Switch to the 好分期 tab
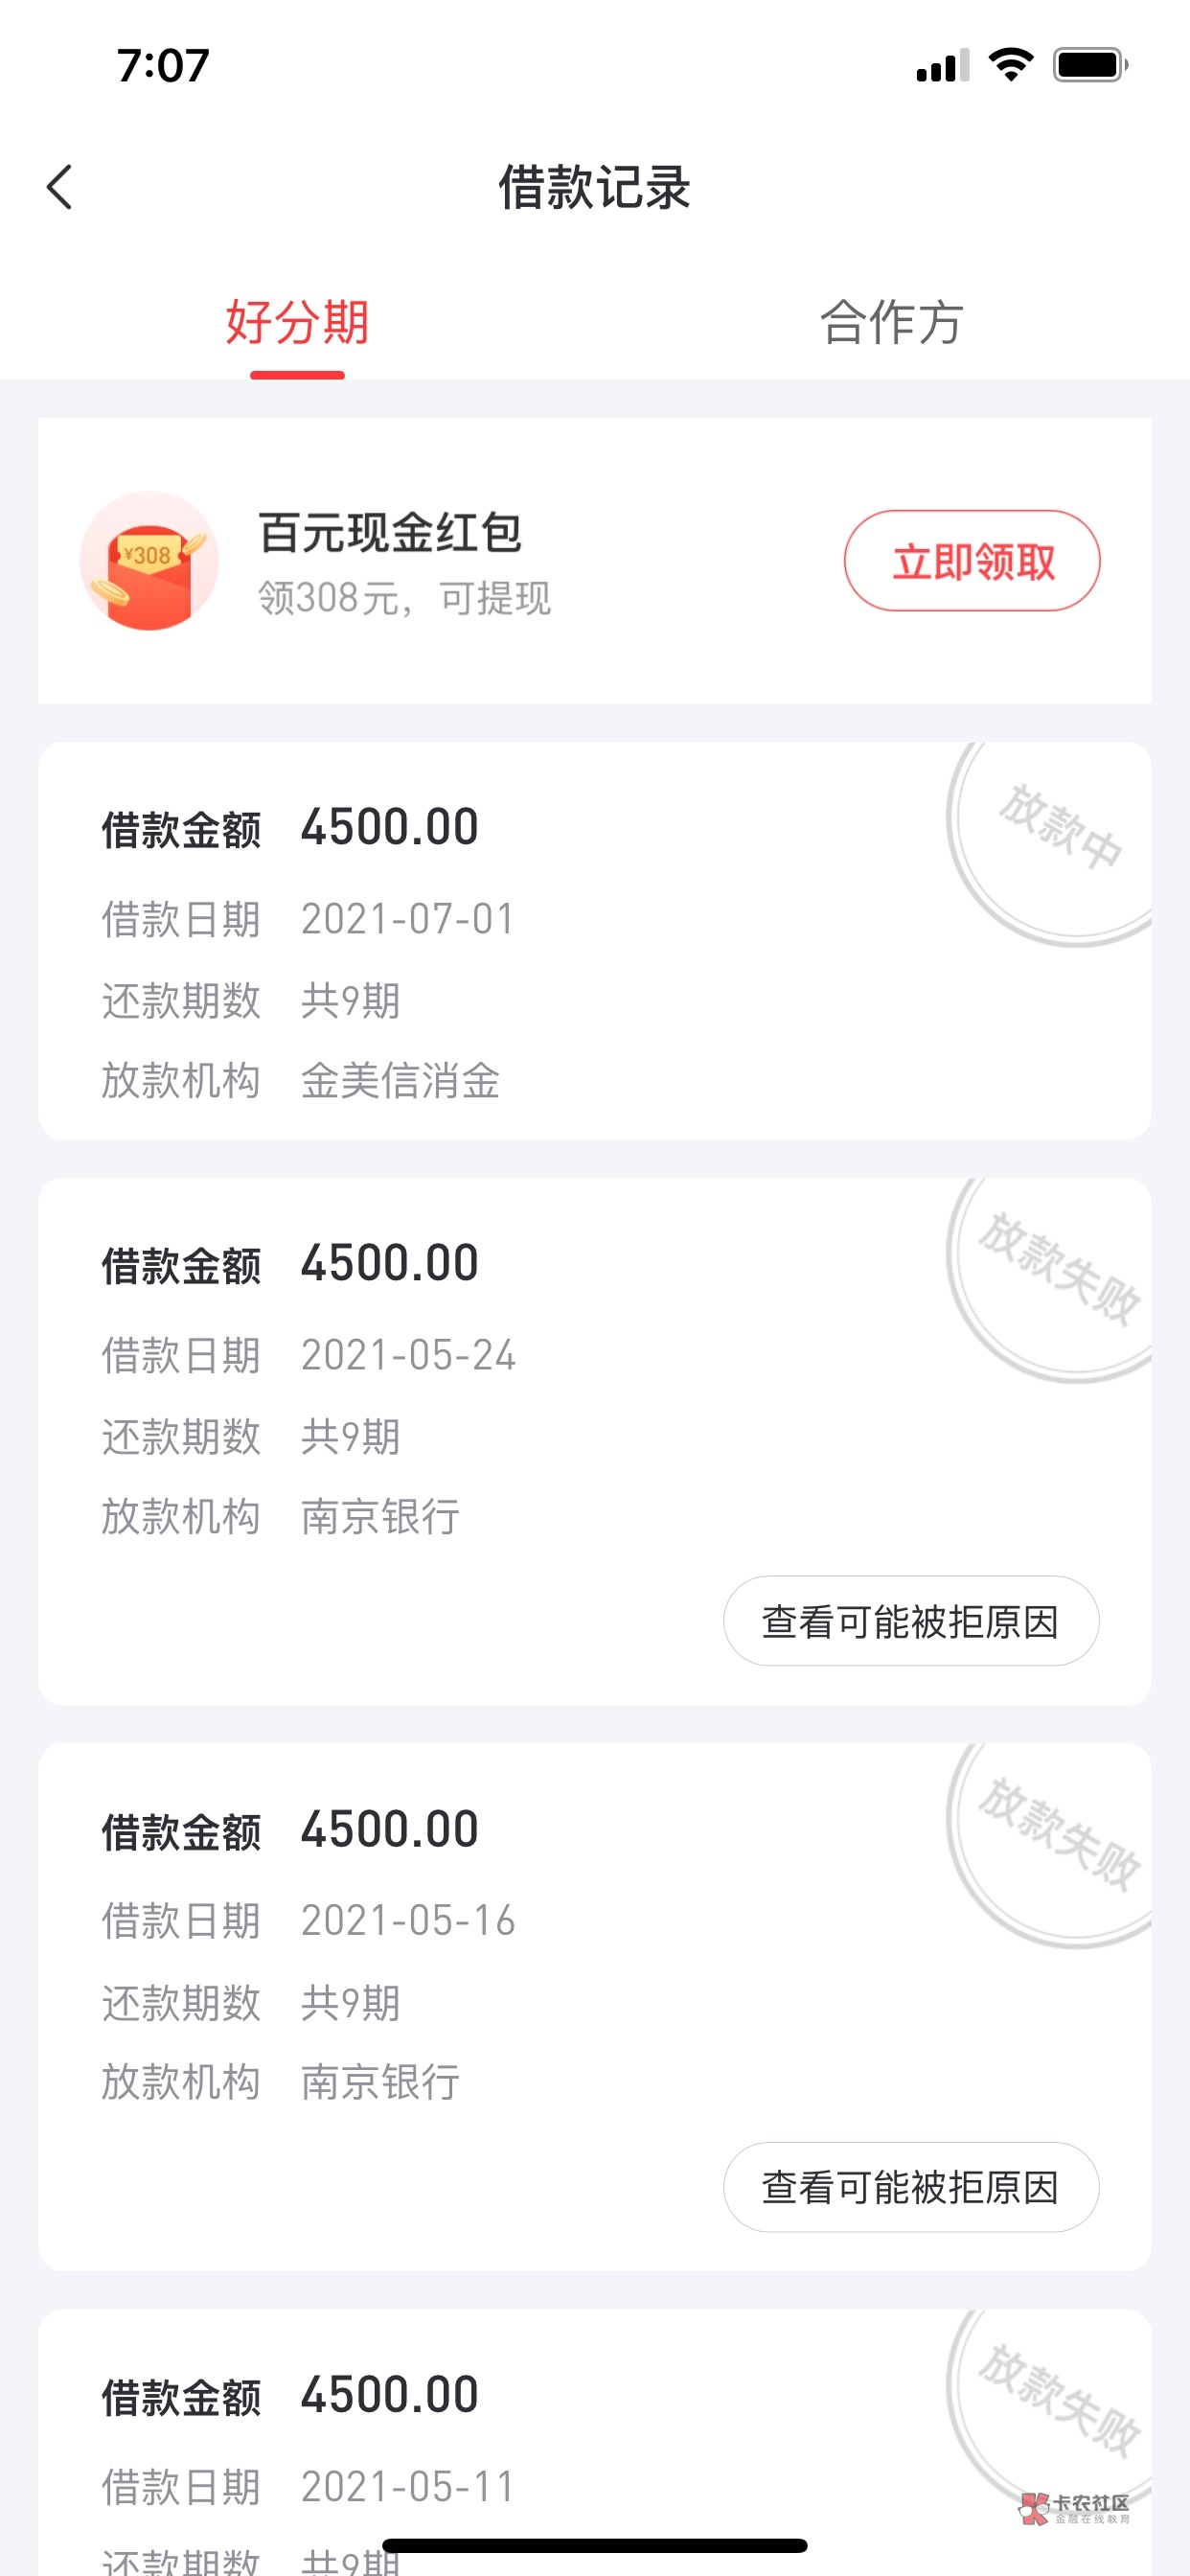Screen dimensions: 1190x2576 [297, 323]
